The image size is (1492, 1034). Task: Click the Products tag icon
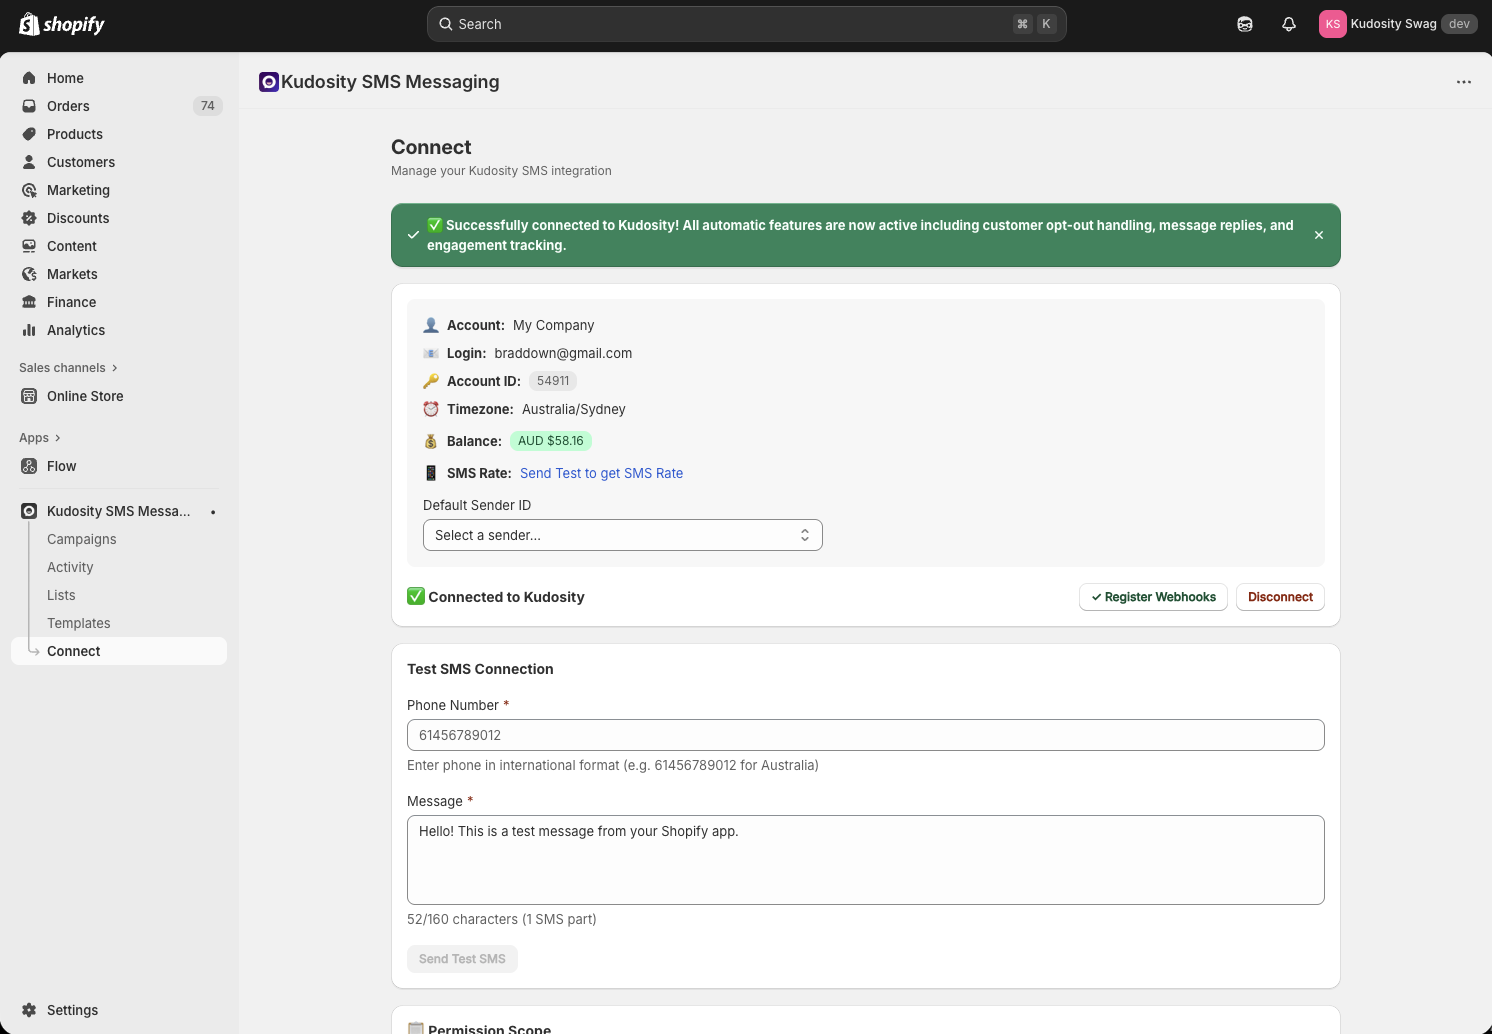29,134
